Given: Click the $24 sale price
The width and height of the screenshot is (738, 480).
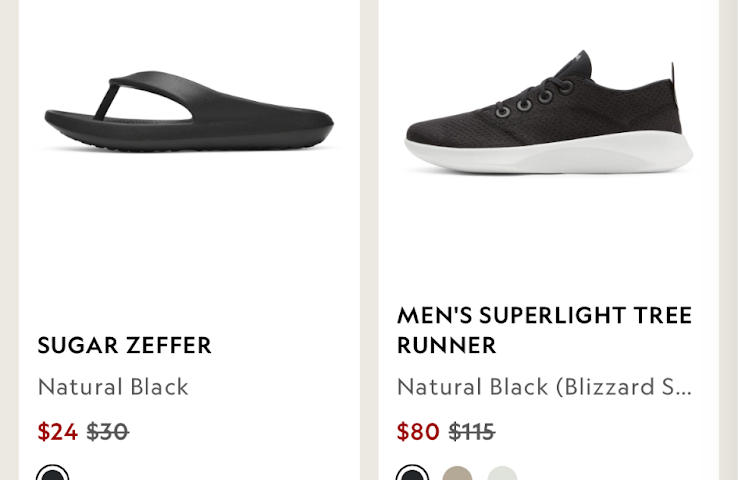Looking at the screenshot, I should (x=57, y=431).
